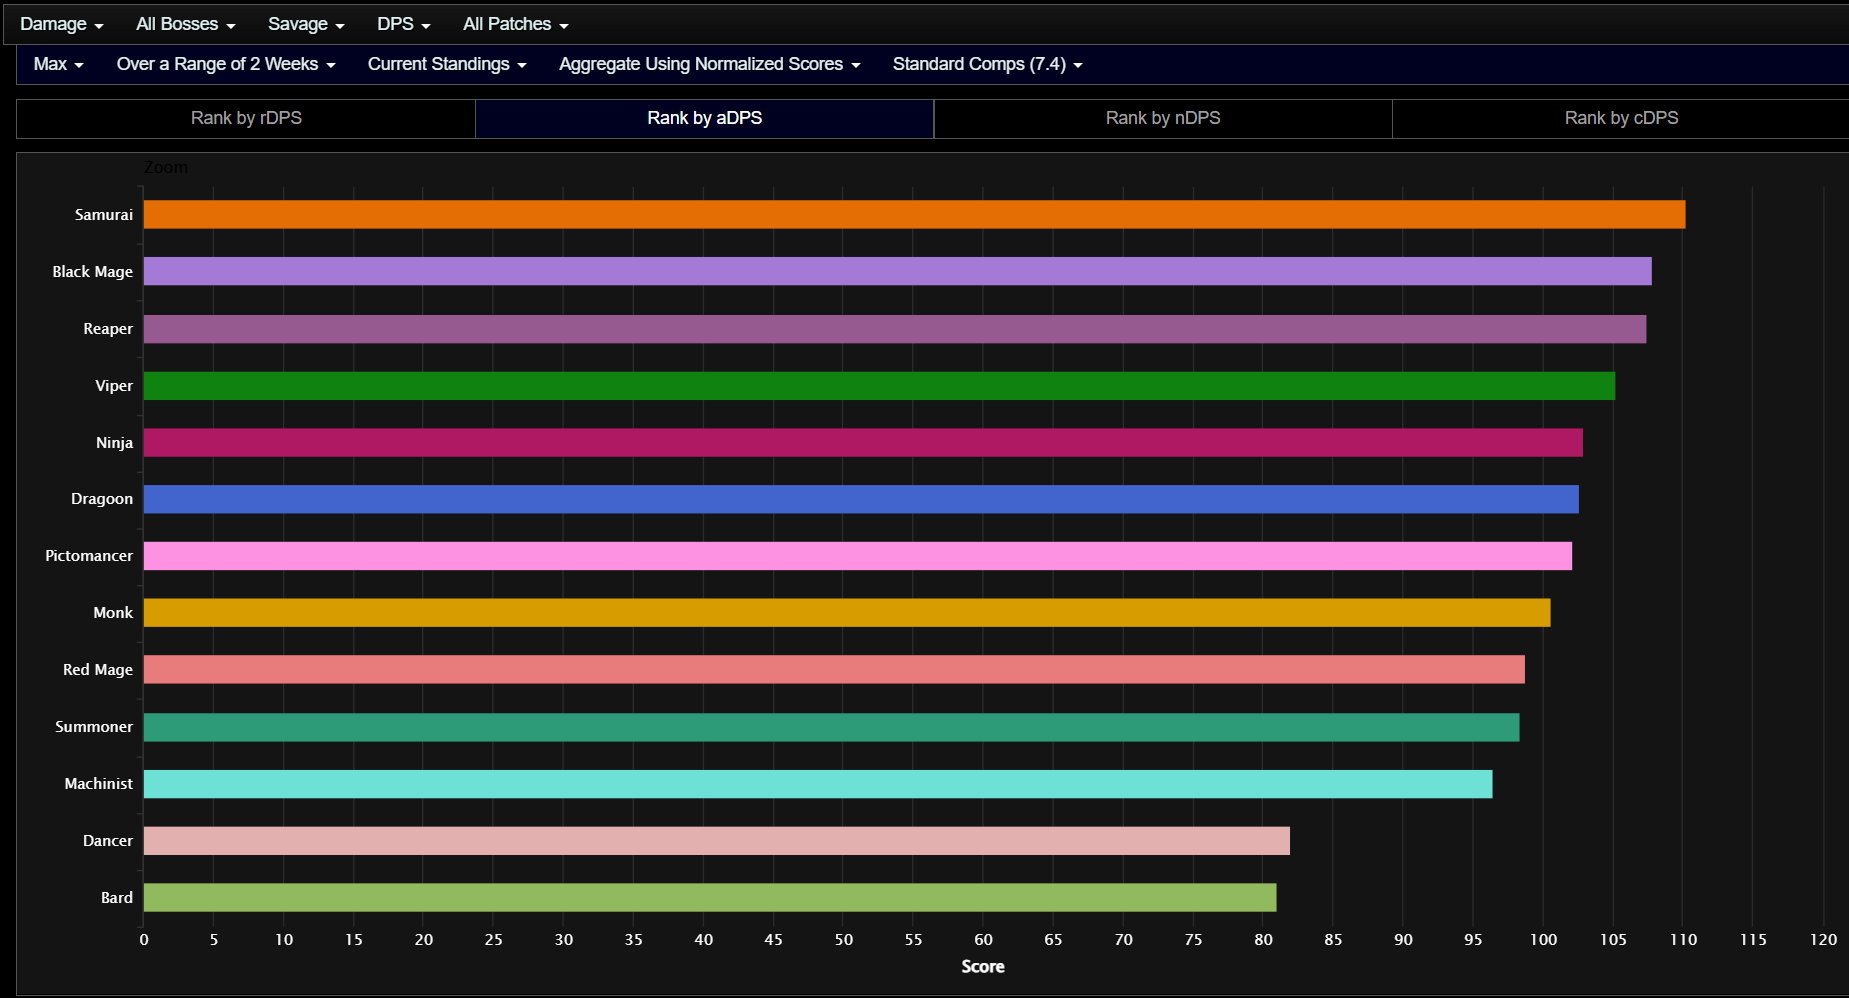Click the purple Black Mage bar

point(897,271)
